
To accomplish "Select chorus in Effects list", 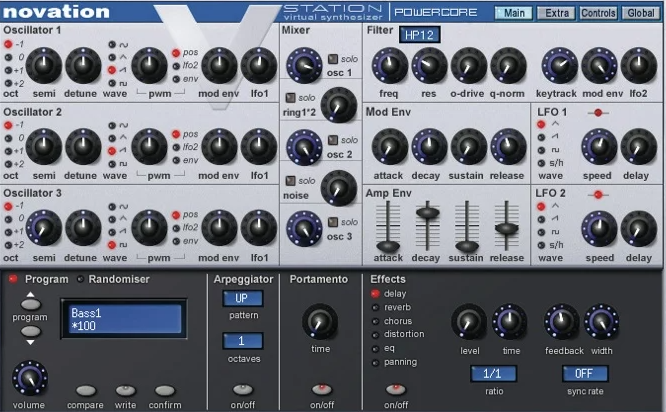I will click(375, 322).
